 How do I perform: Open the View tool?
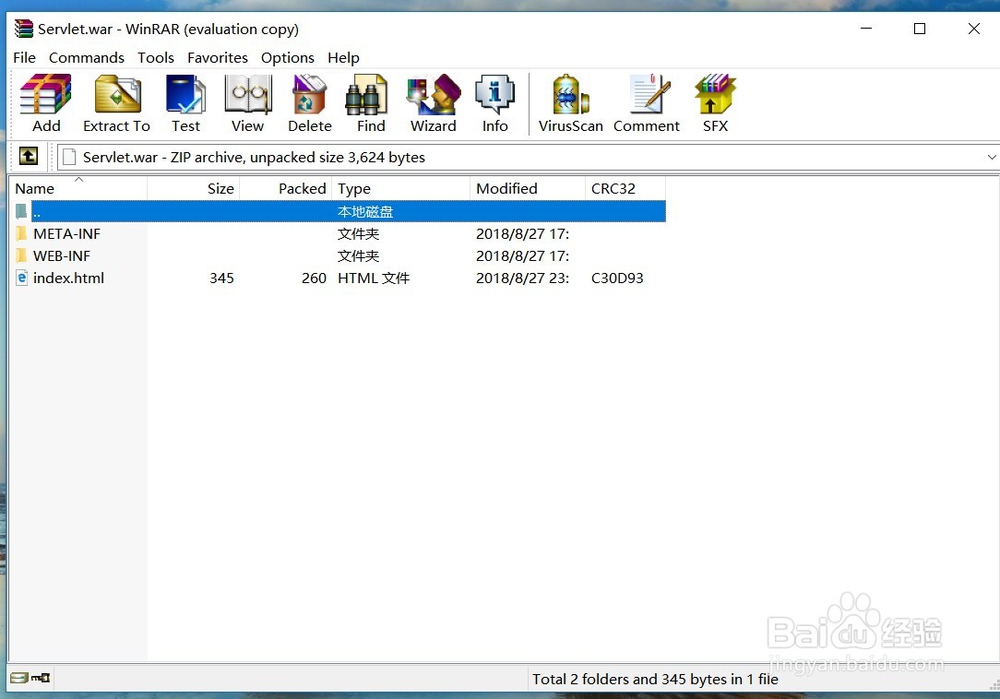[247, 103]
